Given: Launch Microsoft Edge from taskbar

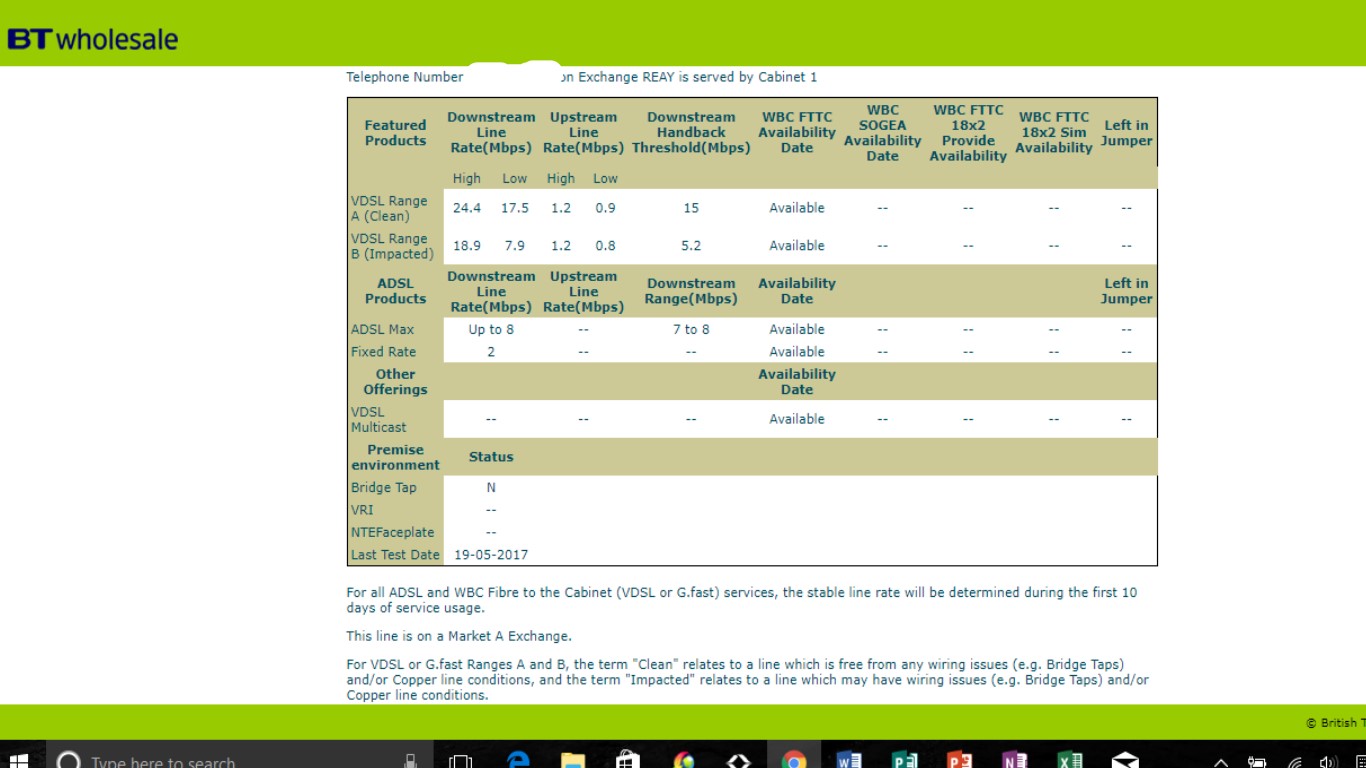Looking at the screenshot, I should click(x=517, y=760).
